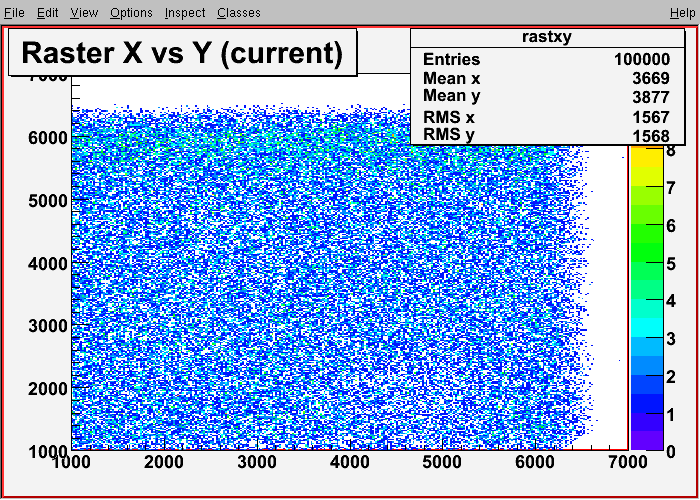Click the violet level 0 palette color

point(646,440)
